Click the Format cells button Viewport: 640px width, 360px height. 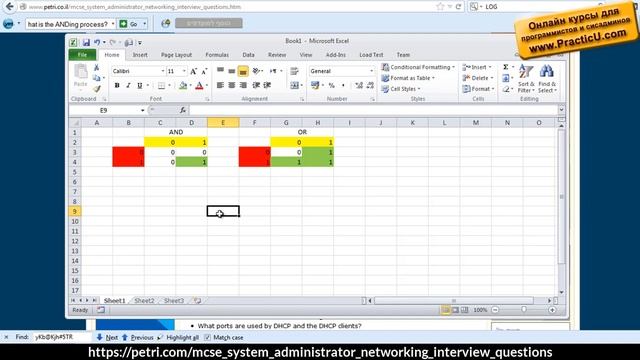click(478, 89)
